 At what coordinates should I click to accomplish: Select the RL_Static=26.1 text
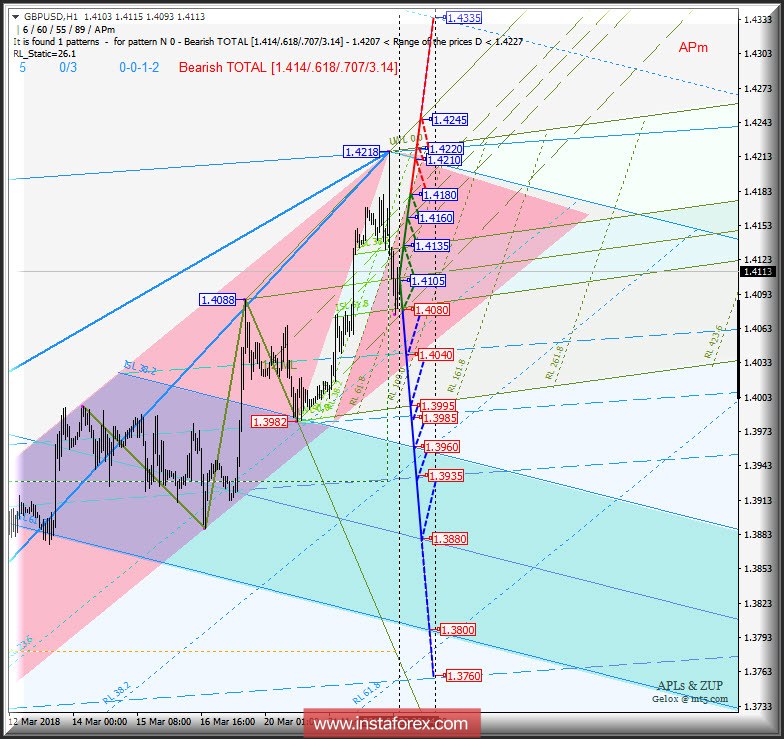(x=44, y=54)
